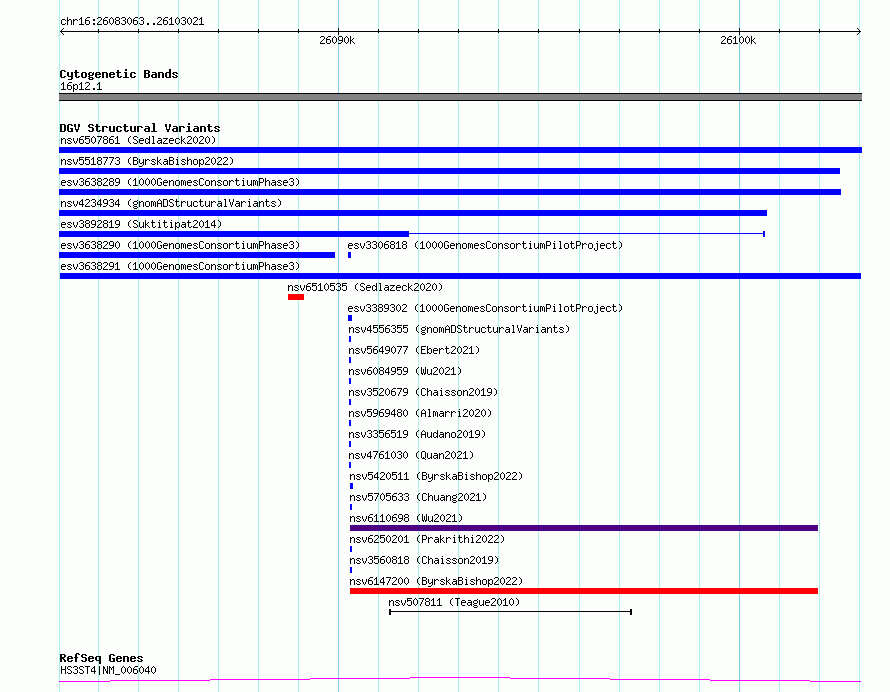Click the blue bar under esv3638289 label

pos(450,192)
